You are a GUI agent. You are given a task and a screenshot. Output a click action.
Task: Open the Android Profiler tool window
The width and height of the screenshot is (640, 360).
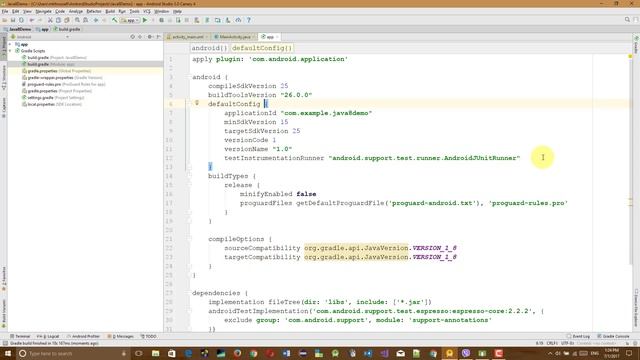point(83,336)
